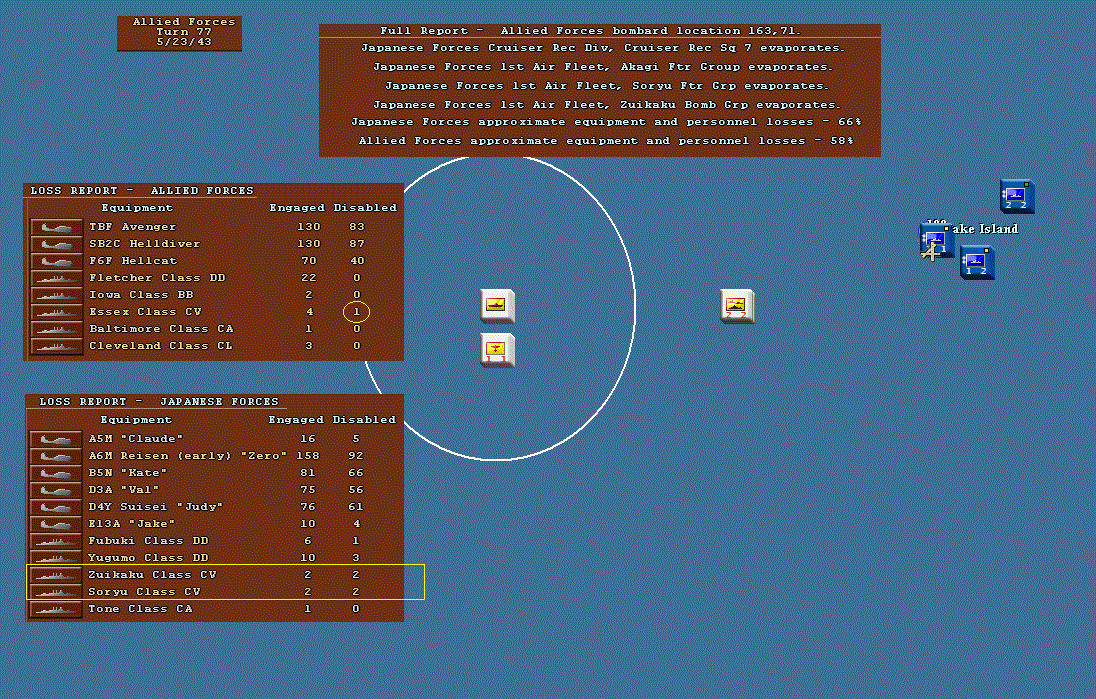Select the Japanese naval unit inside the circle
This screenshot has height=699, width=1096.
click(x=497, y=305)
